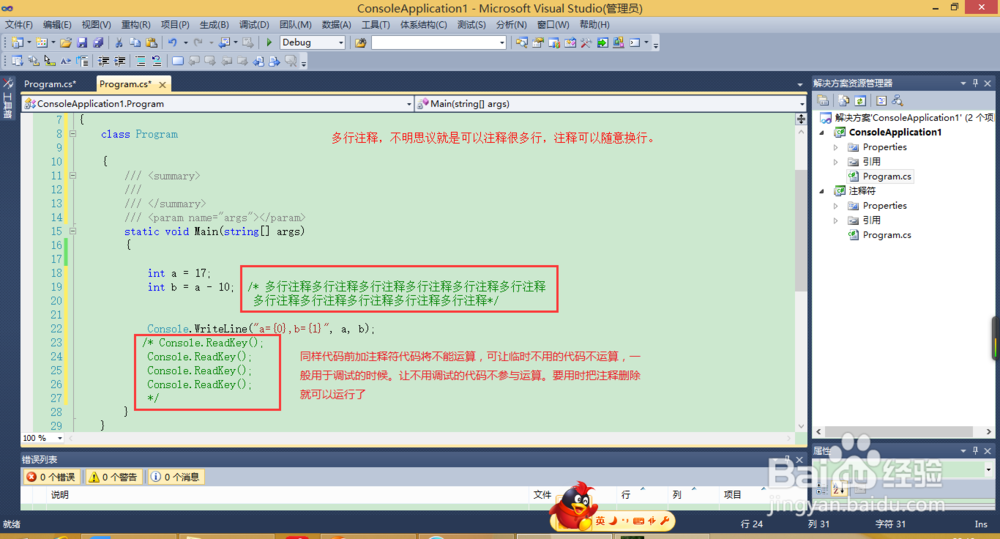Save the current file via floppy icon
This screenshot has height=539, width=1000.
[x=82, y=43]
